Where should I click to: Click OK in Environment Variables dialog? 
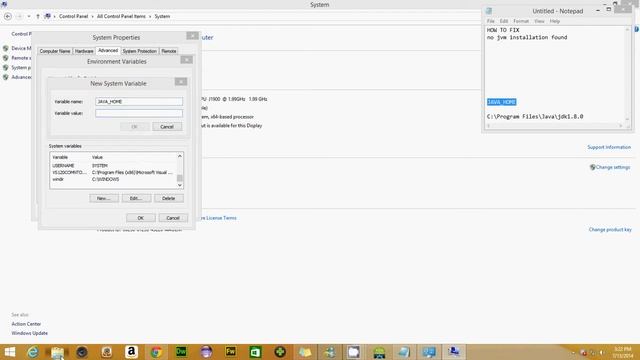[140, 218]
